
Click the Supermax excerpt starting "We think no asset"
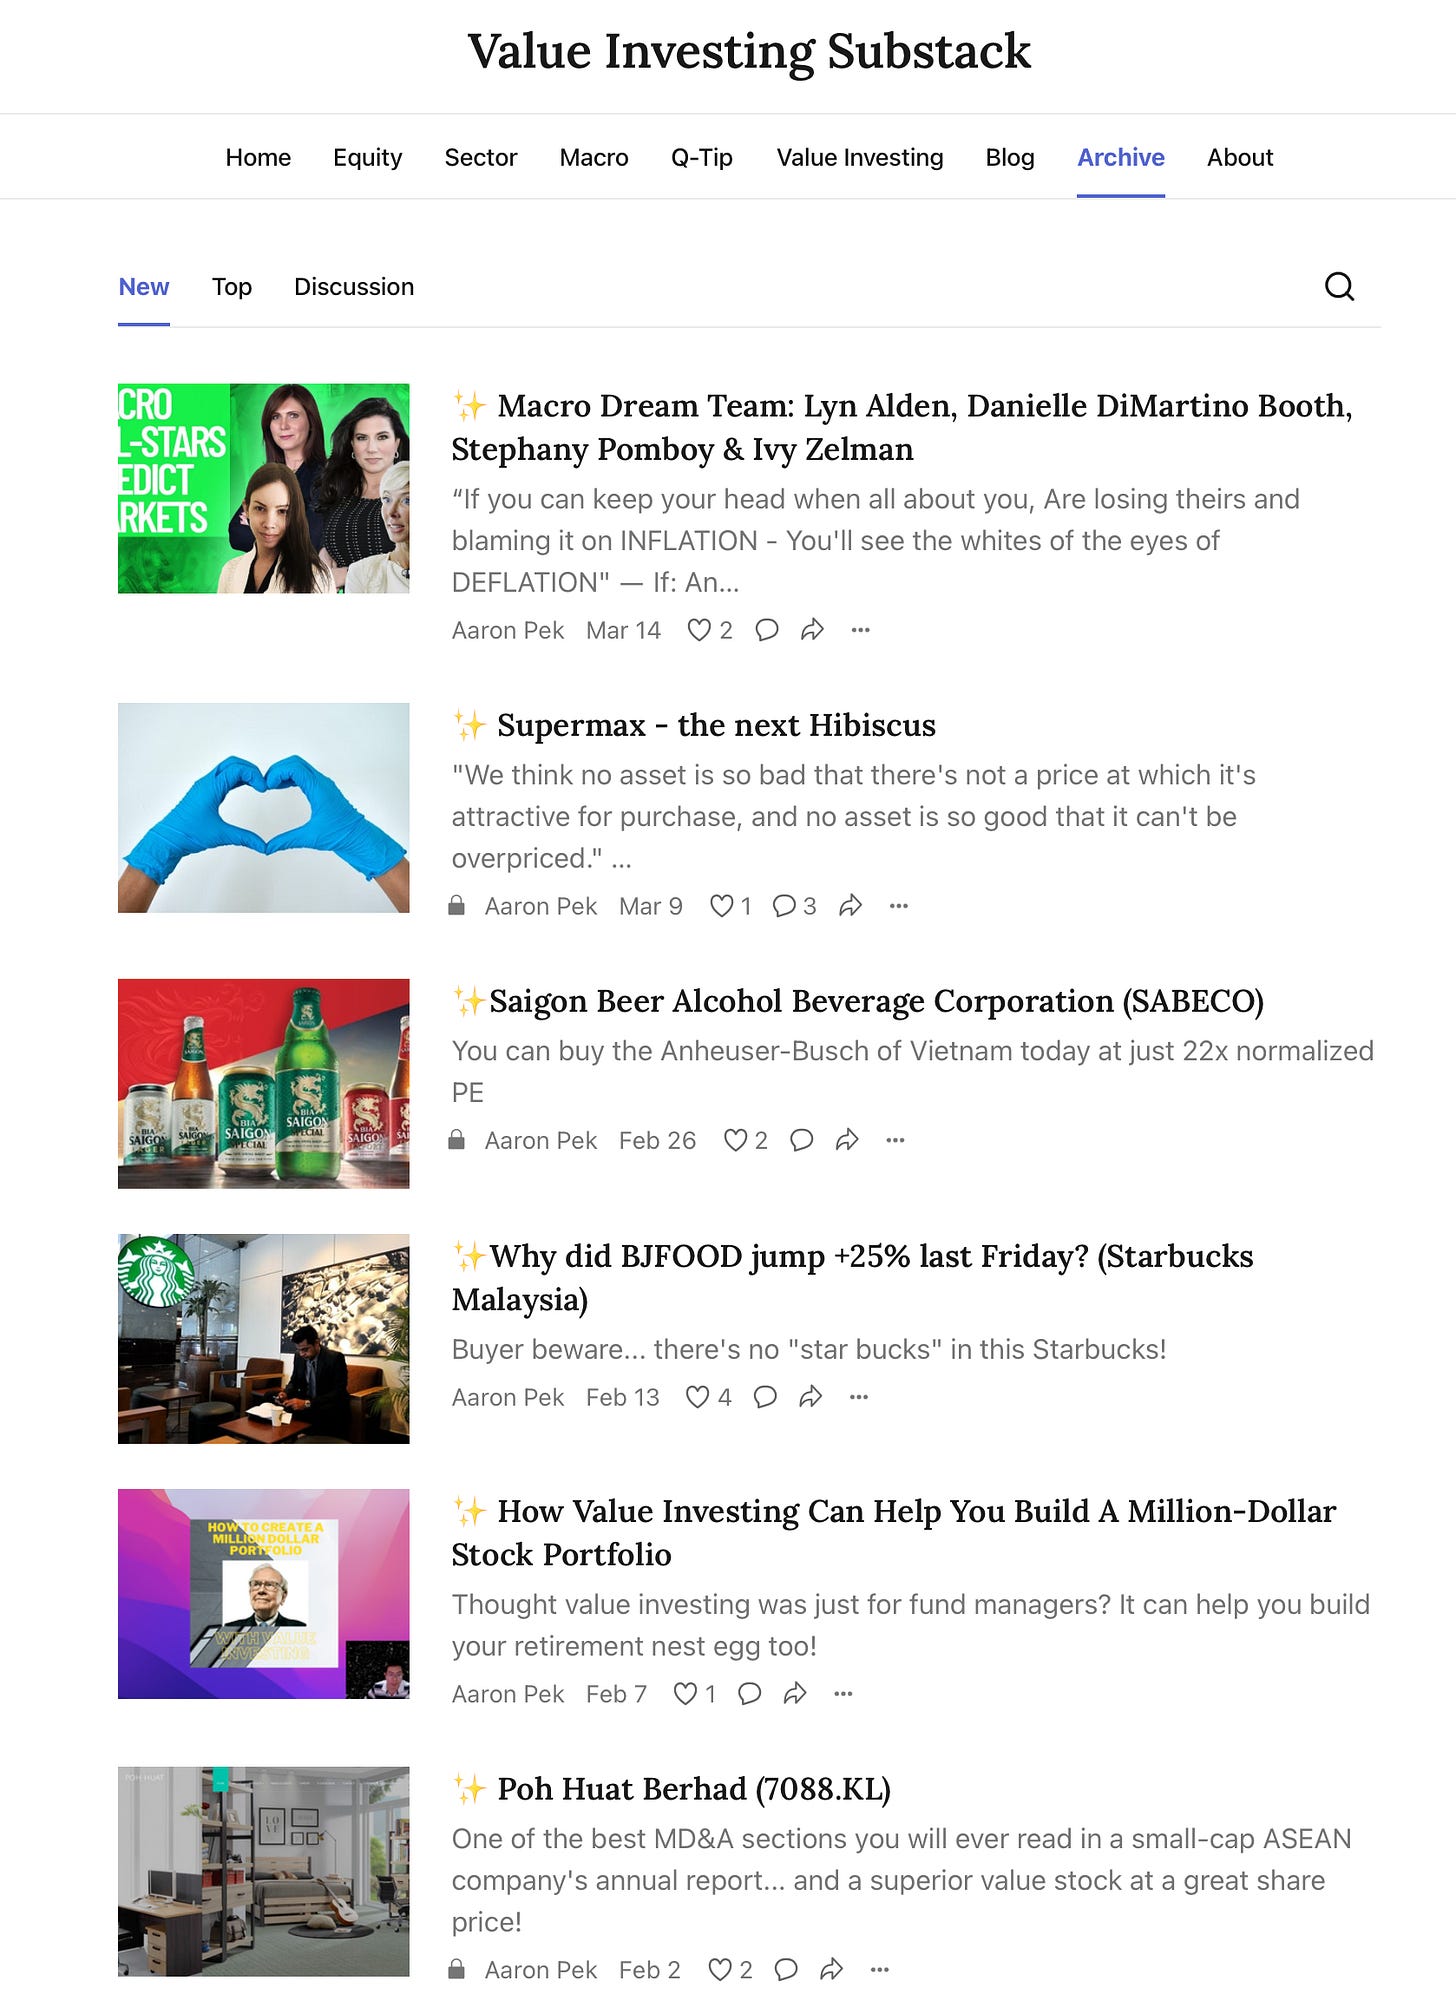[x=853, y=817]
